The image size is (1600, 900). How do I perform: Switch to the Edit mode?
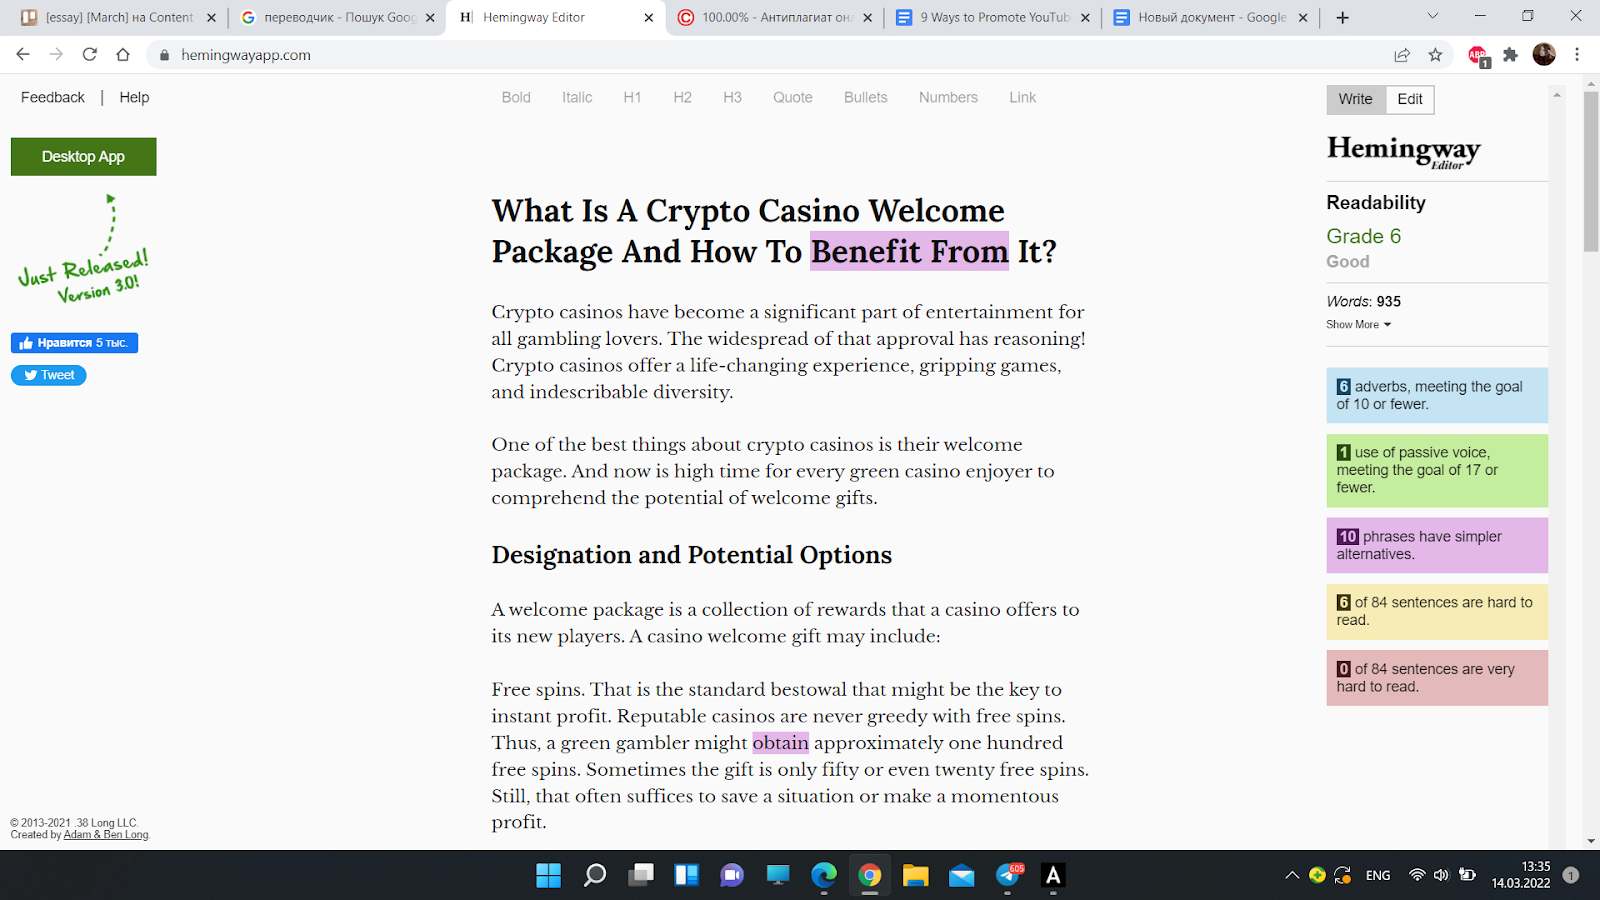point(1410,99)
